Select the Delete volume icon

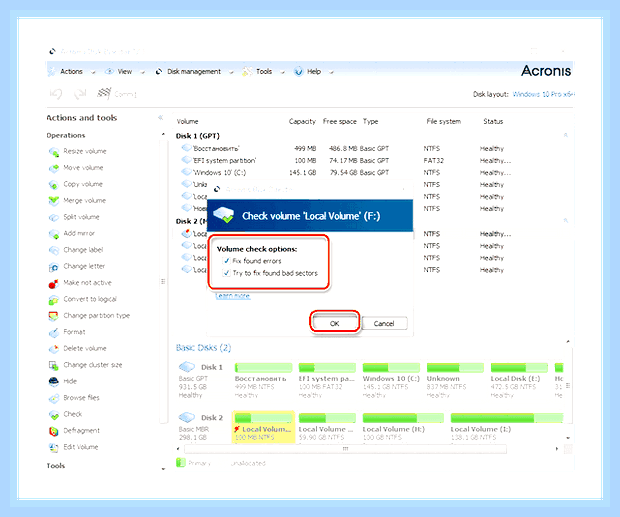click(x=54, y=349)
